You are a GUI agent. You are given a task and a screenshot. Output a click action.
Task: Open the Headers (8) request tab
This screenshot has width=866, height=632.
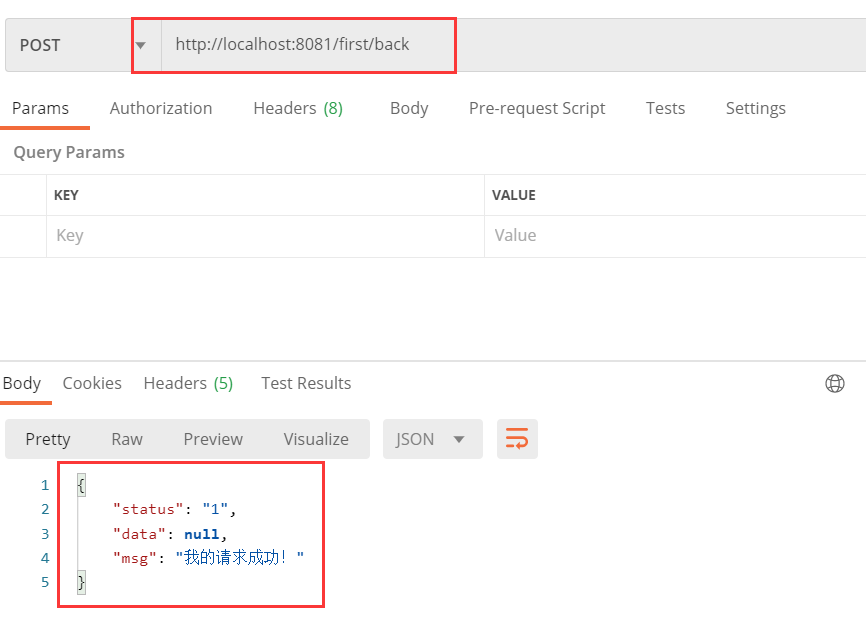coord(297,108)
